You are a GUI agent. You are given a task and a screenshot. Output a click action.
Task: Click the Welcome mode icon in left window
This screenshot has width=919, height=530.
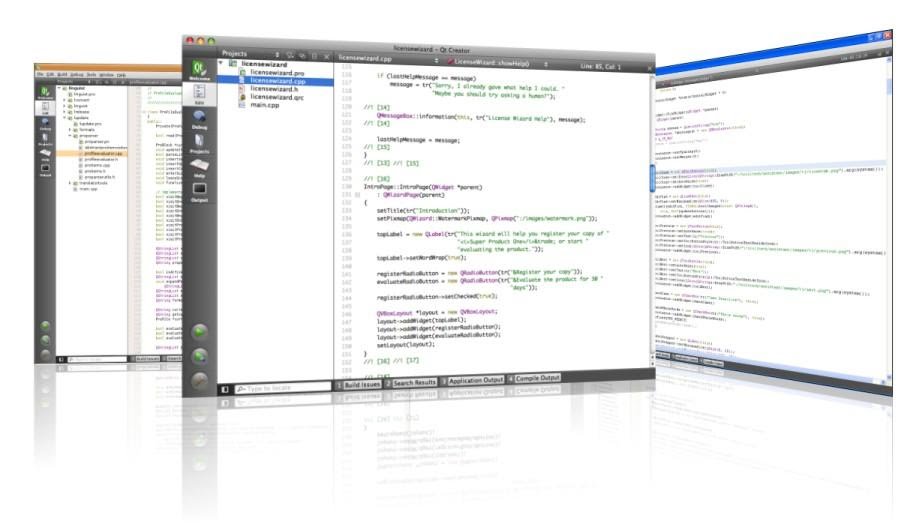(x=45, y=93)
